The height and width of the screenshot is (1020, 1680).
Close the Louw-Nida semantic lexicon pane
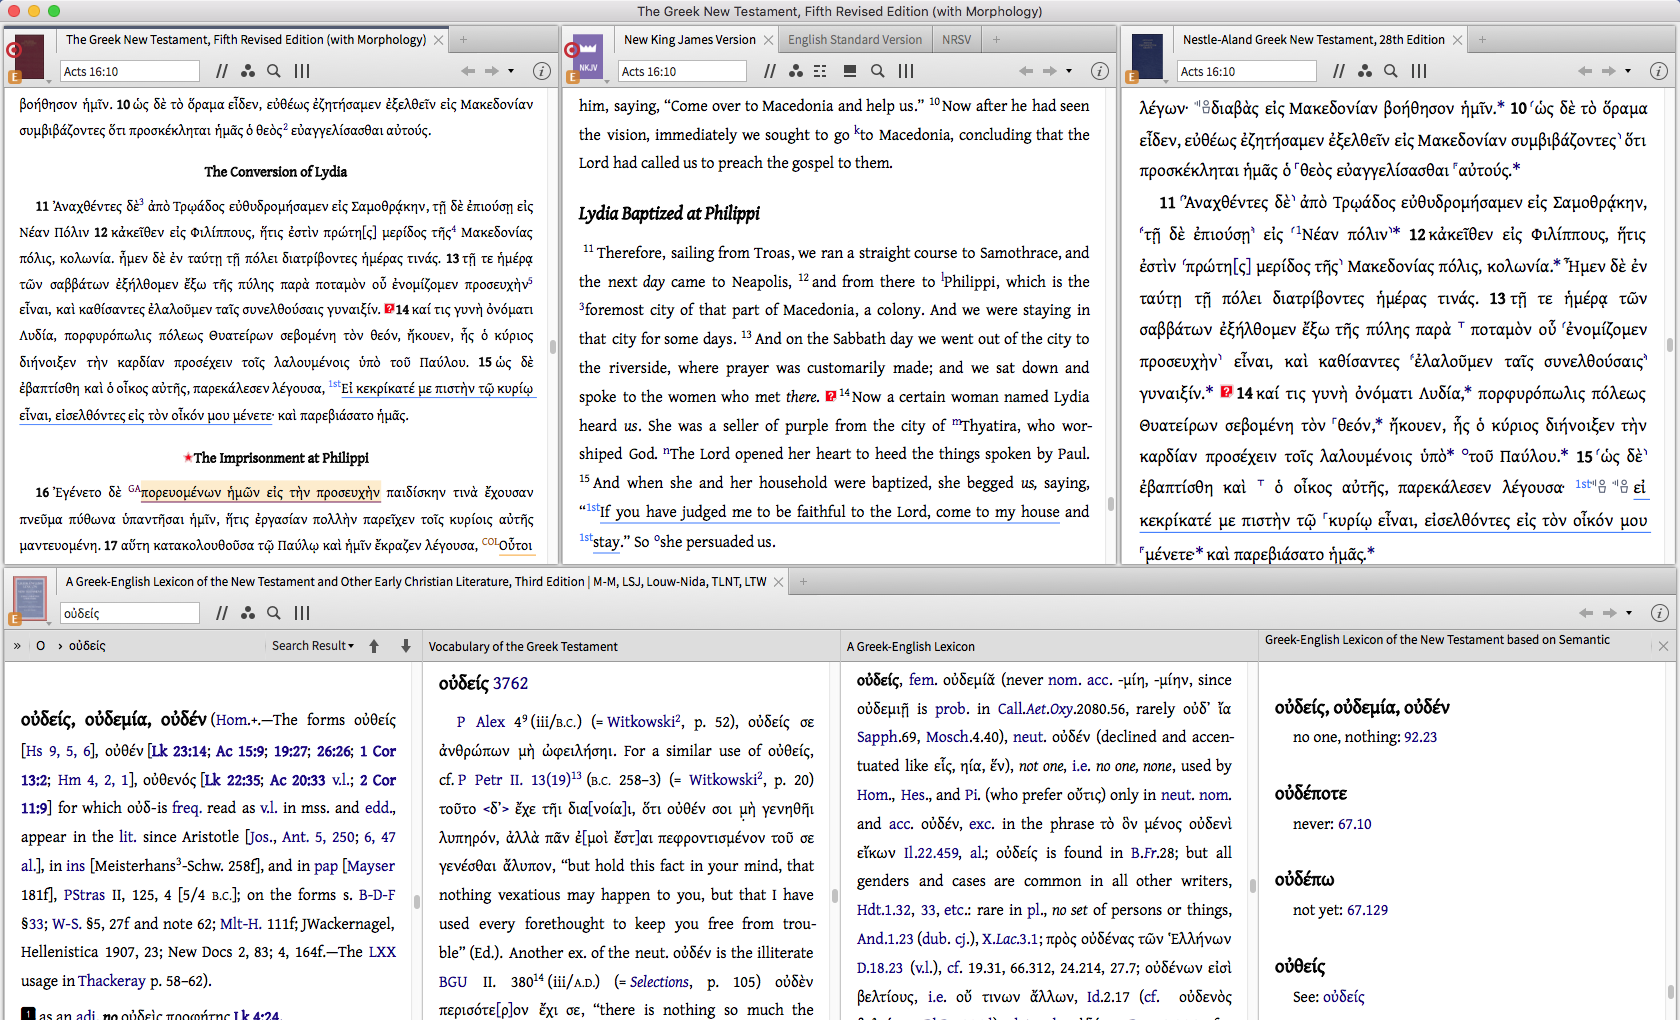tap(1663, 646)
